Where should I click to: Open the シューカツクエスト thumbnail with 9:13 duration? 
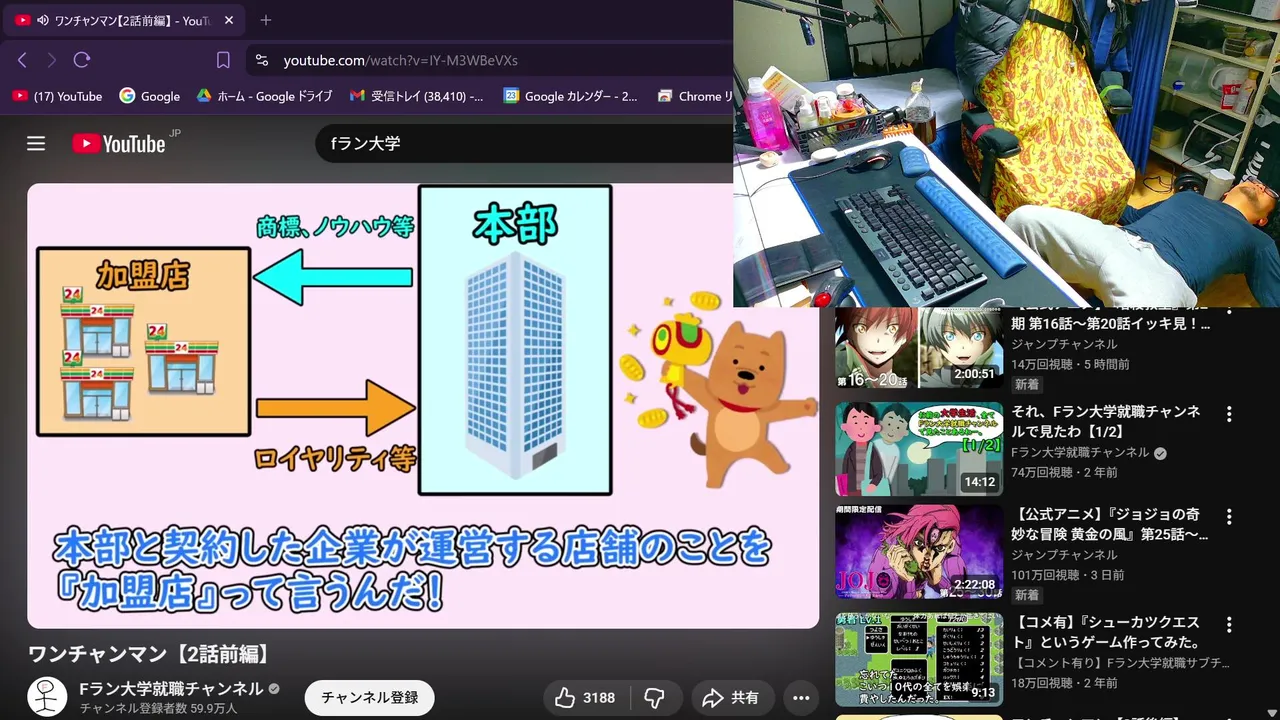(919, 660)
